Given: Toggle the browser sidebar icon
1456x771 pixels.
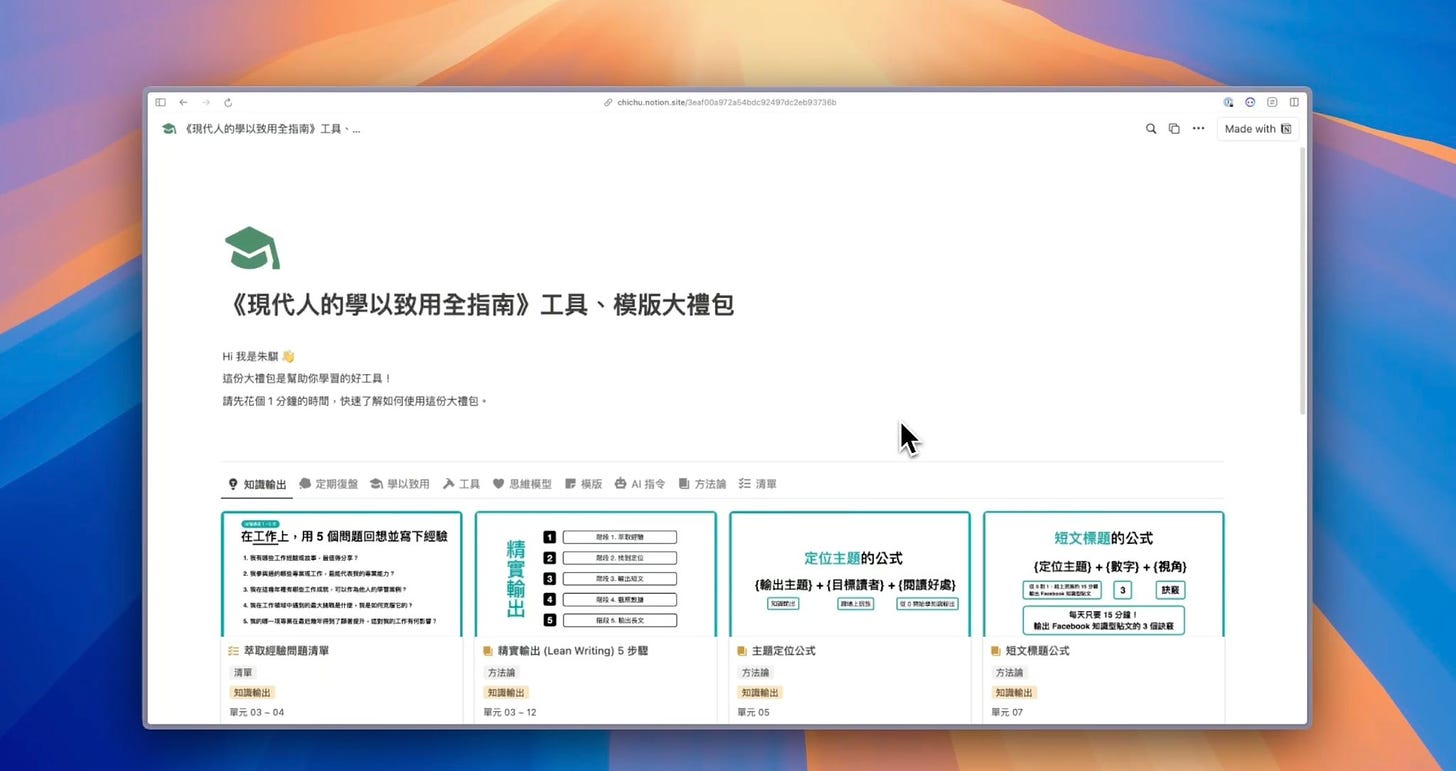Looking at the screenshot, I should click(160, 102).
